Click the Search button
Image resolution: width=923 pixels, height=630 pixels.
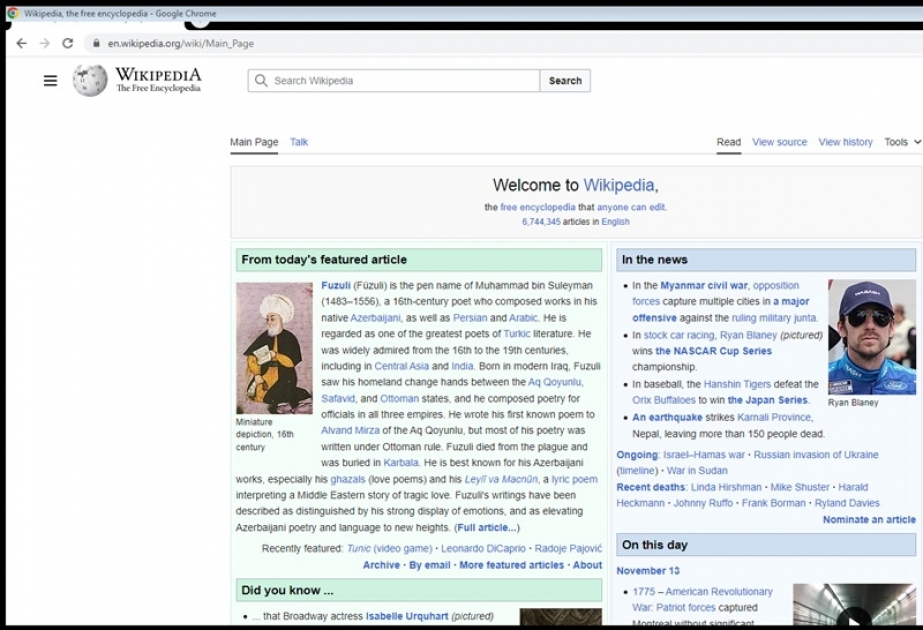click(565, 81)
